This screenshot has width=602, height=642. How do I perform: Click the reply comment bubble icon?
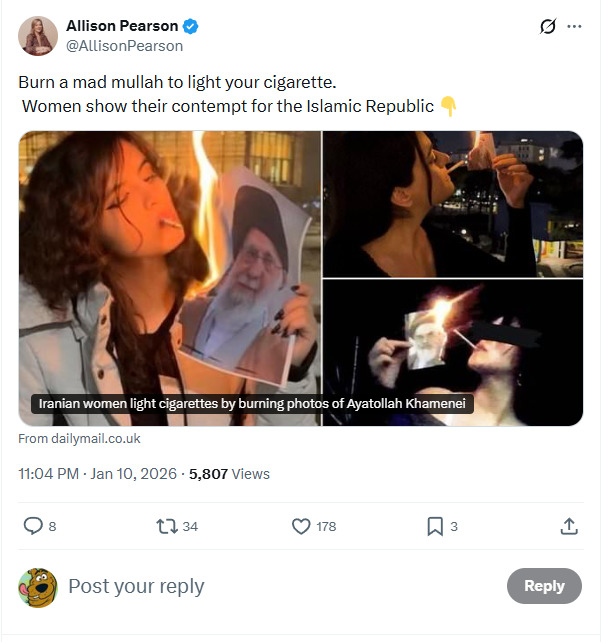point(33,526)
